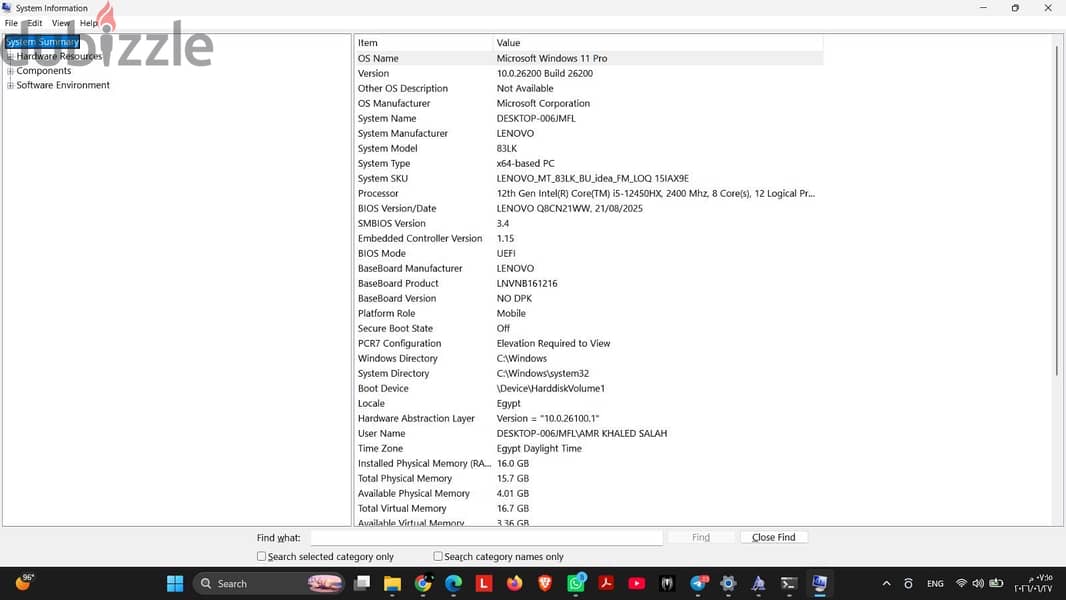This screenshot has height=600, width=1066.
Task: Launch Microsoft Edge from the taskbar
Action: pos(453,584)
